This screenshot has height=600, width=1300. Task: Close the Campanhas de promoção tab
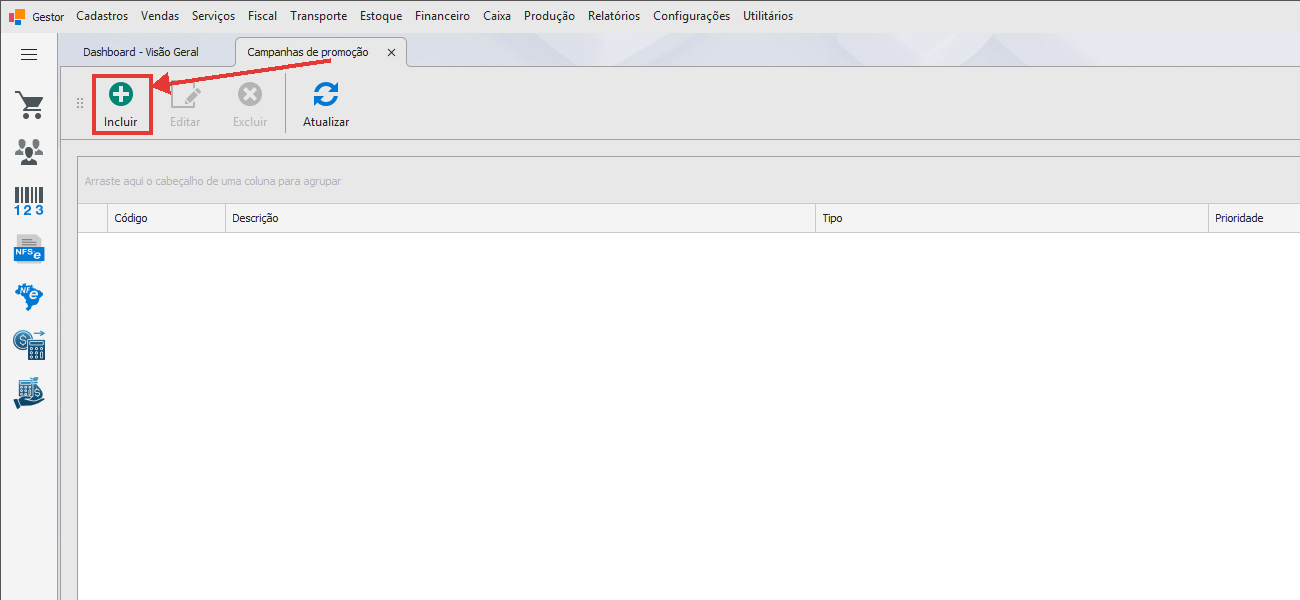coord(391,52)
